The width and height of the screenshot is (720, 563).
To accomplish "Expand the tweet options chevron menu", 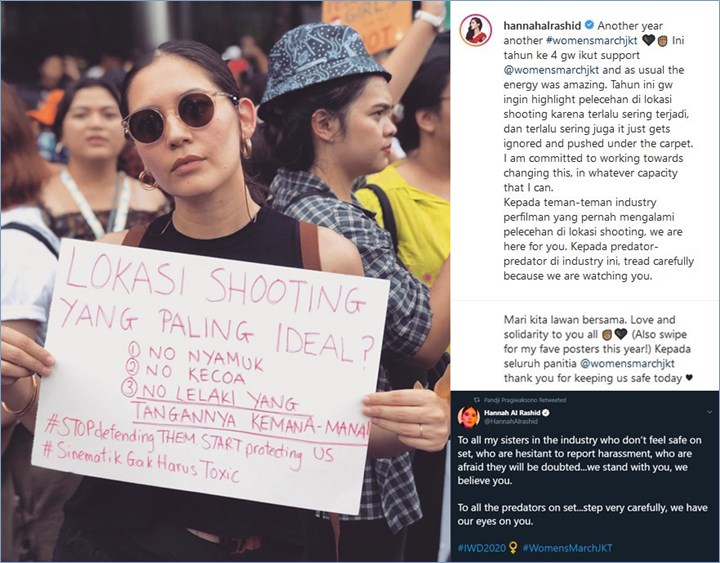I will [x=710, y=412].
